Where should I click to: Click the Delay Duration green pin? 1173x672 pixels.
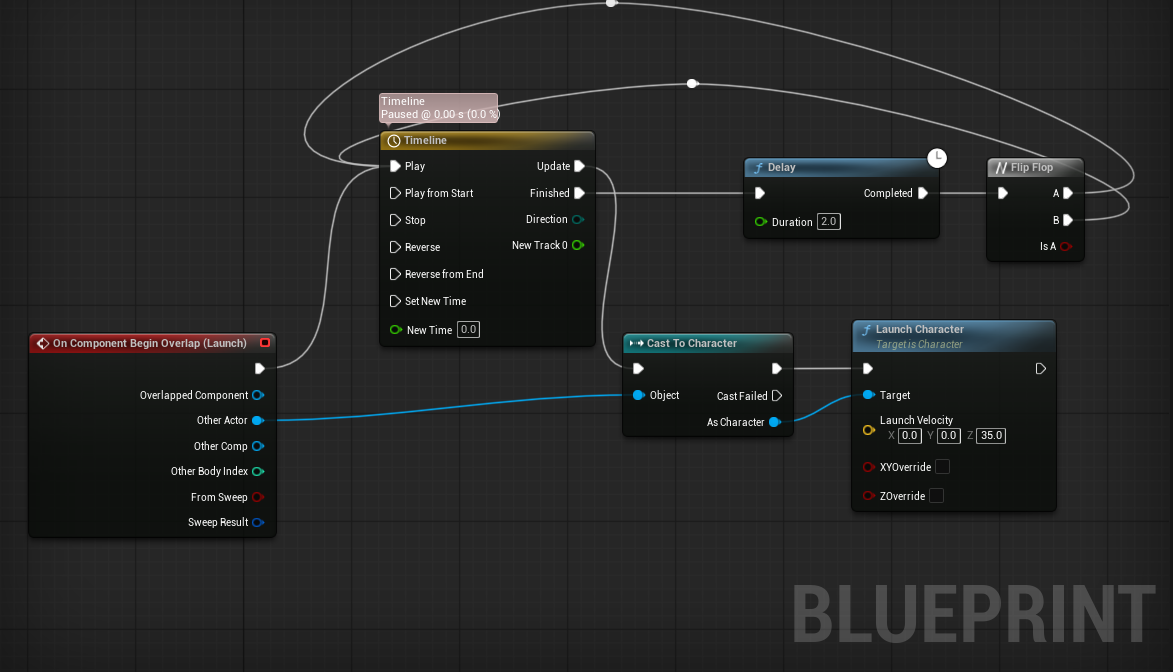click(761, 222)
